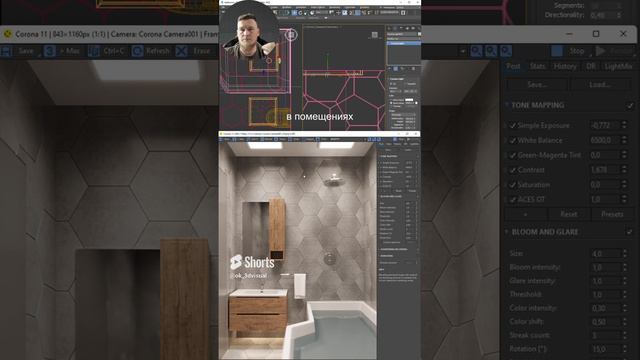The height and width of the screenshot is (360, 640).
Task: Toggle the TONE MAPPING section checkbox
Action: tap(630, 106)
